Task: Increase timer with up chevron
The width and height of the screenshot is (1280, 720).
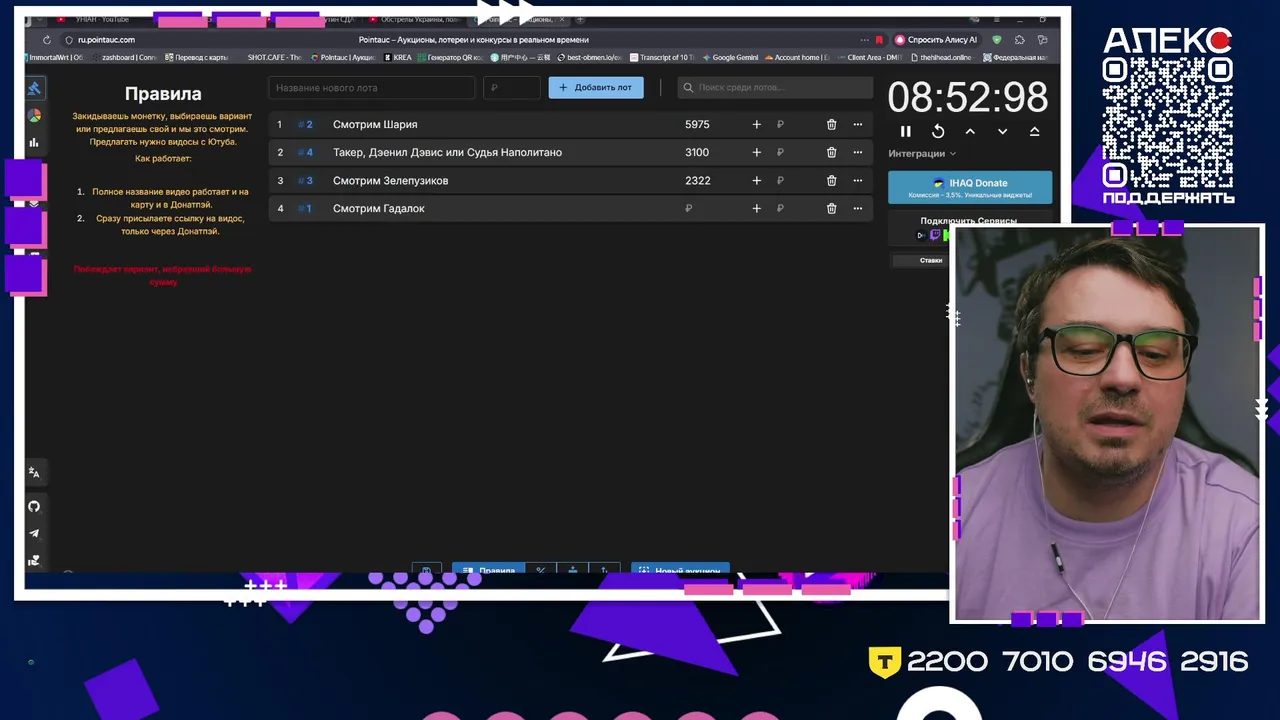Action: (970, 131)
